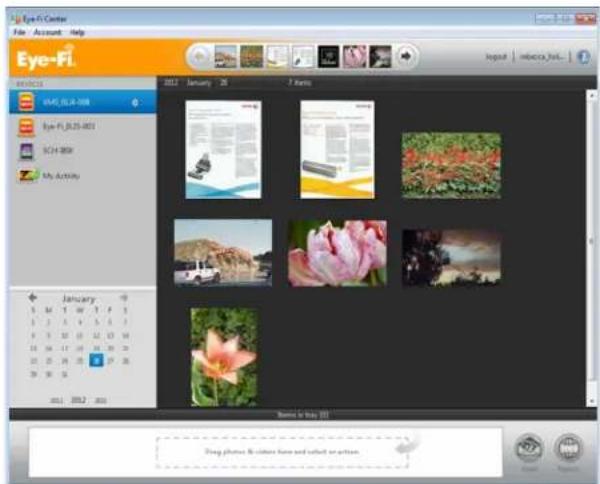Go to next month in calendar
Image resolution: width=600 pixels, height=484 pixels.
124,298
